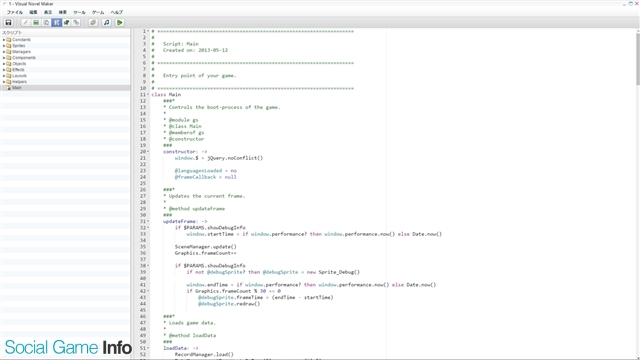Open the green image view toolbar icon
This screenshot has height=360, width=640.
click(36, 23)
